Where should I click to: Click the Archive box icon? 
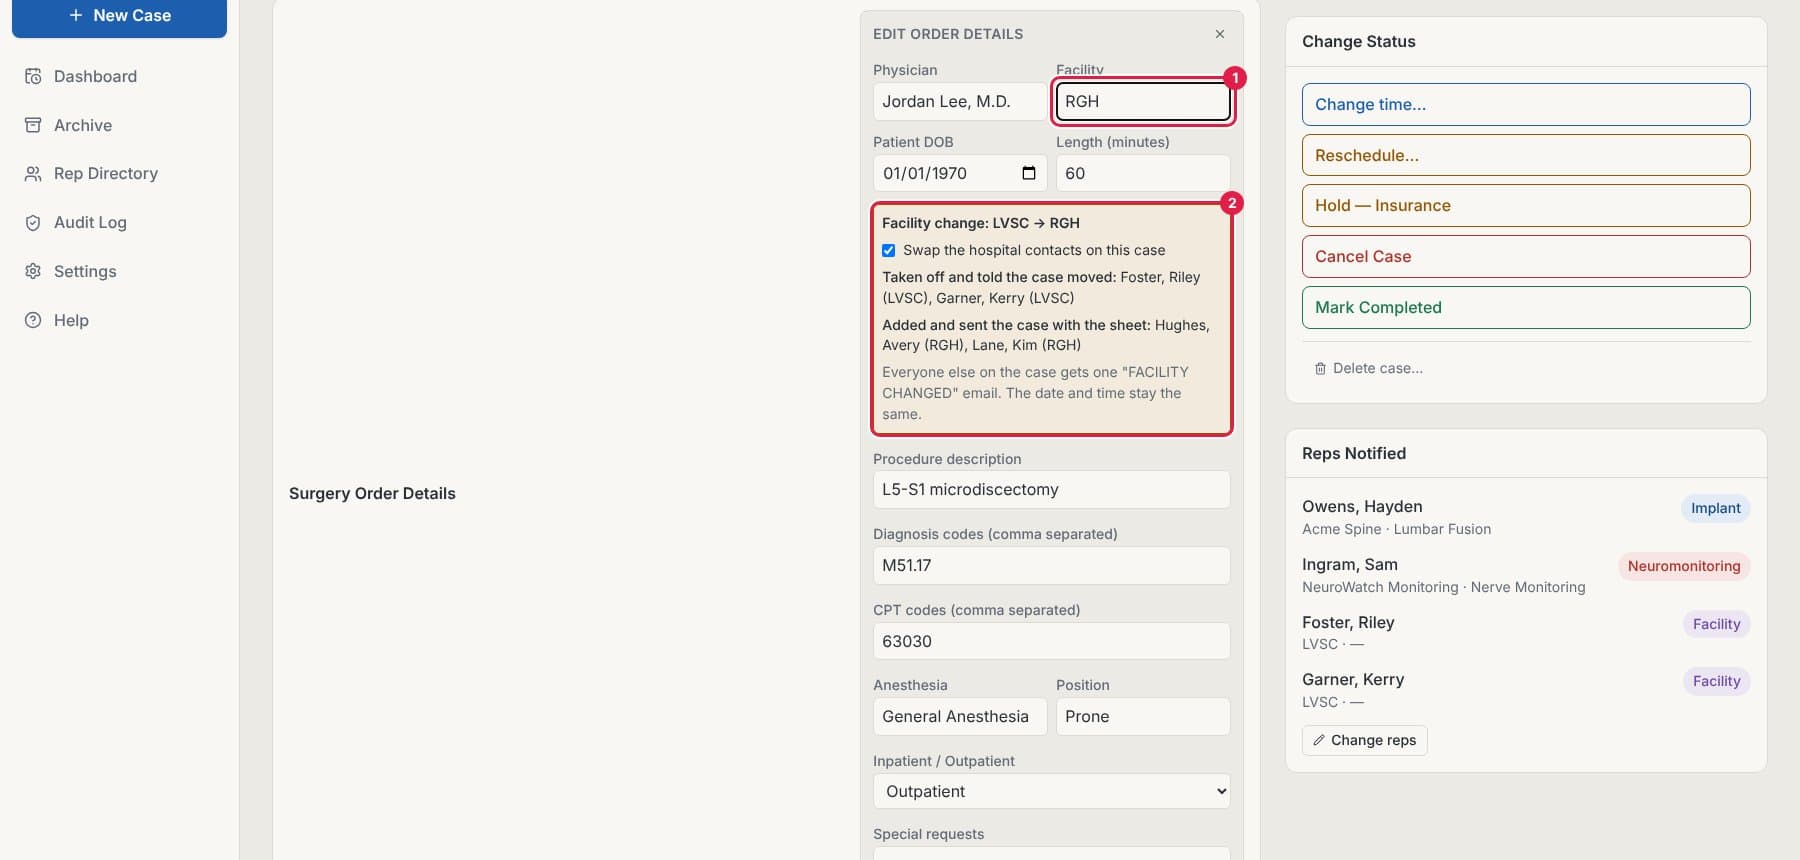point(33,125)
